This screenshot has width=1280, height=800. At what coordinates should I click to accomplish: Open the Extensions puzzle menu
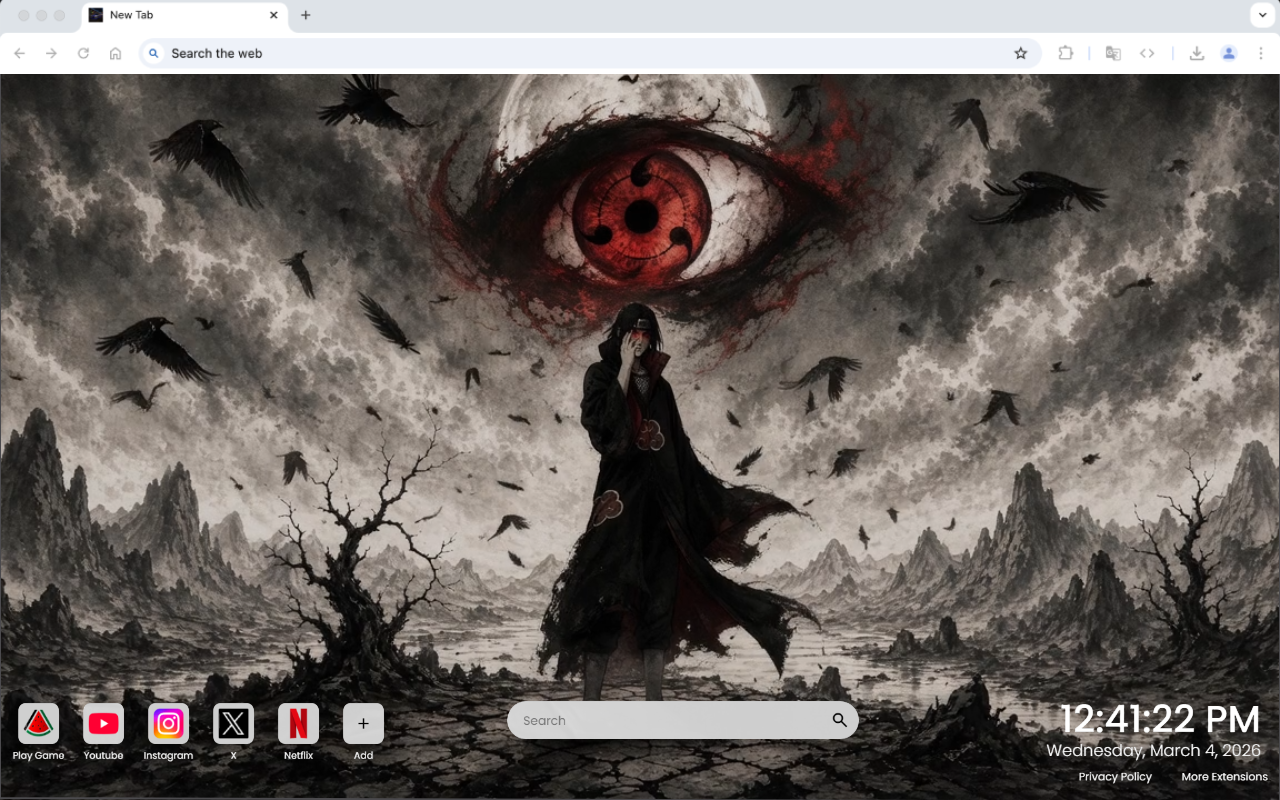click(x=1066, y=53)
